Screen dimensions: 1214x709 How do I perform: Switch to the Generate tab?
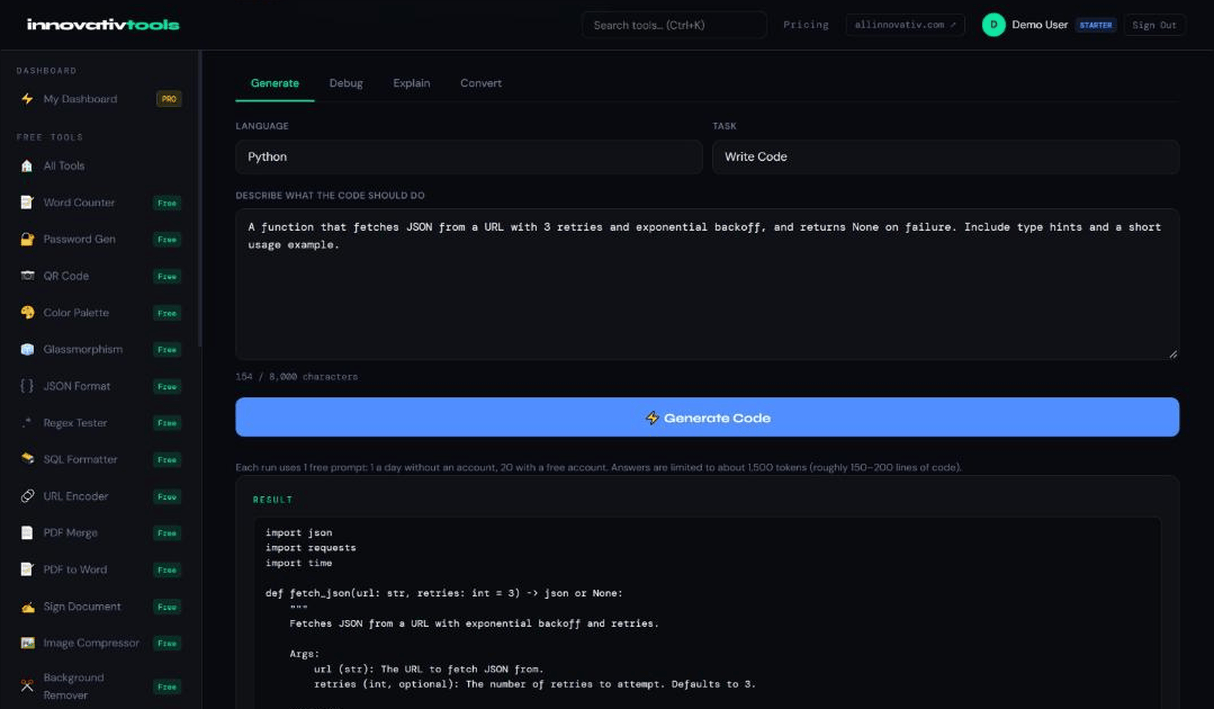(x=275, y=83)
